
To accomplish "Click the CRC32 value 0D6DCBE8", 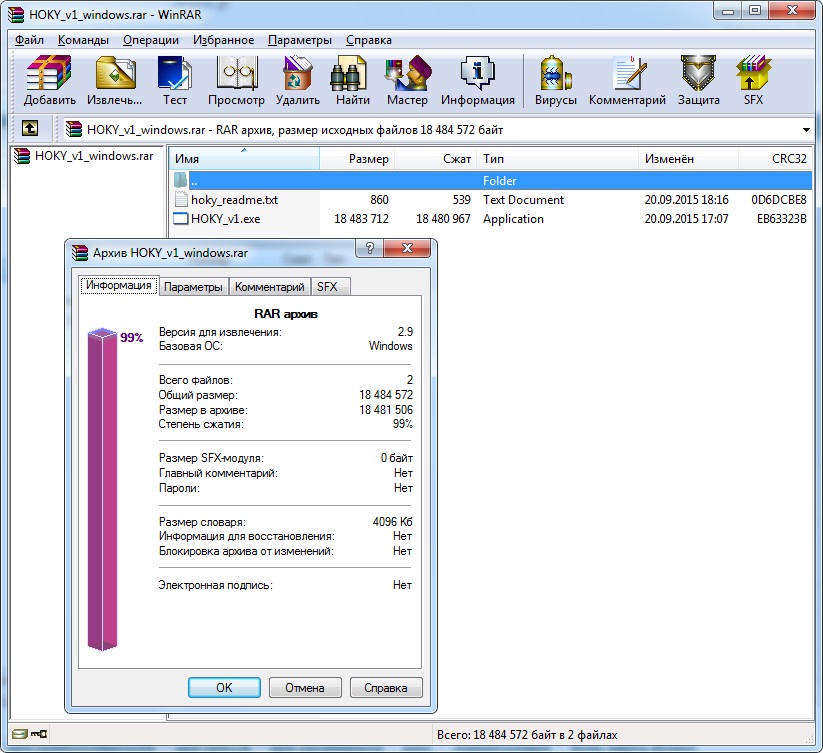I will pos(779,200).
